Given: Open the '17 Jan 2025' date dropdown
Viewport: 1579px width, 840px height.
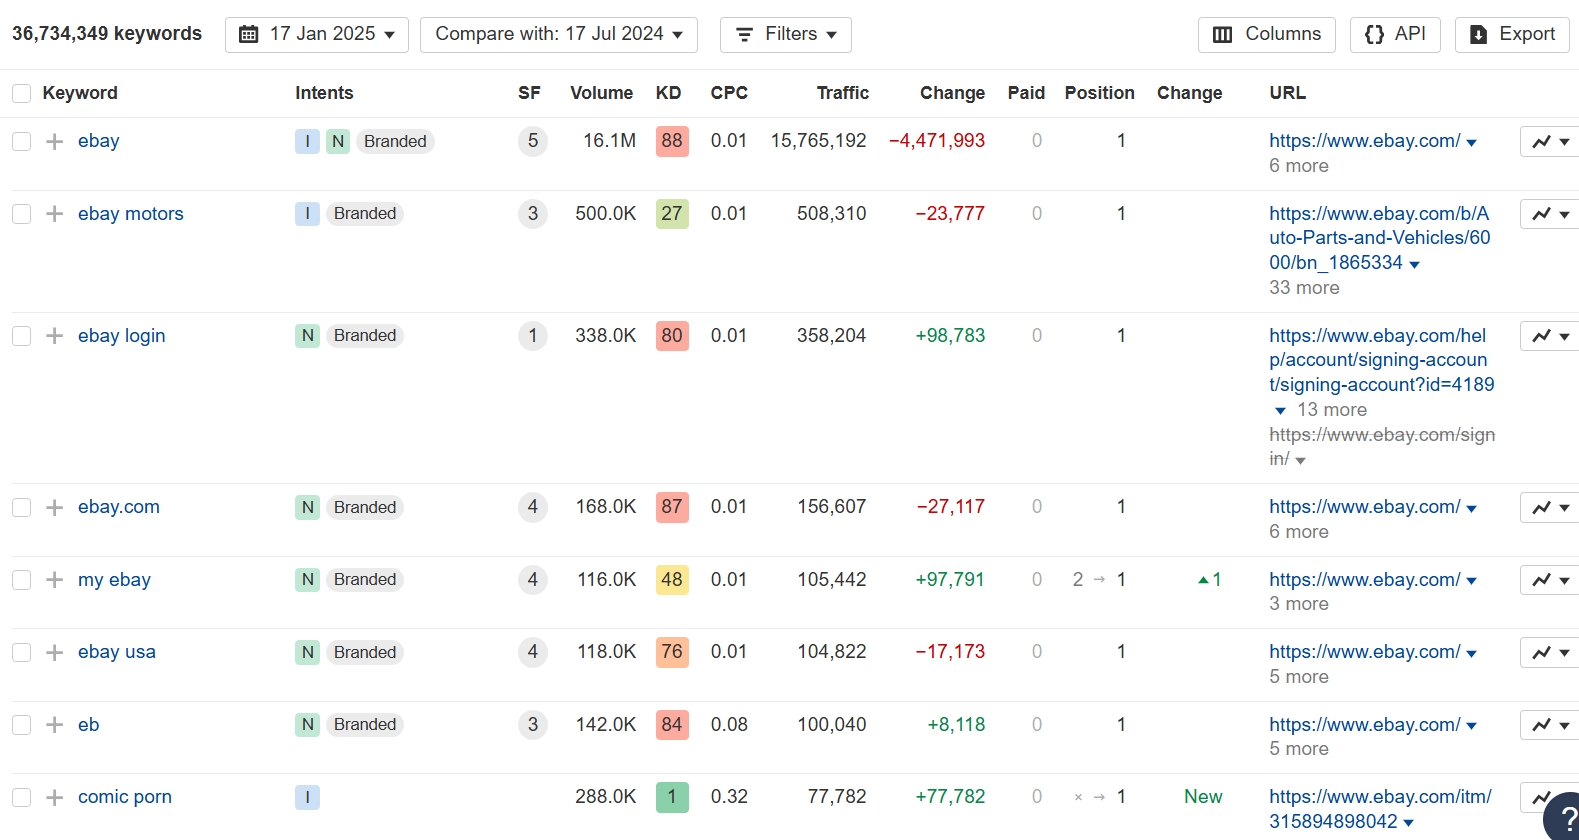Looking at the screenshot, I should (317, 34).
